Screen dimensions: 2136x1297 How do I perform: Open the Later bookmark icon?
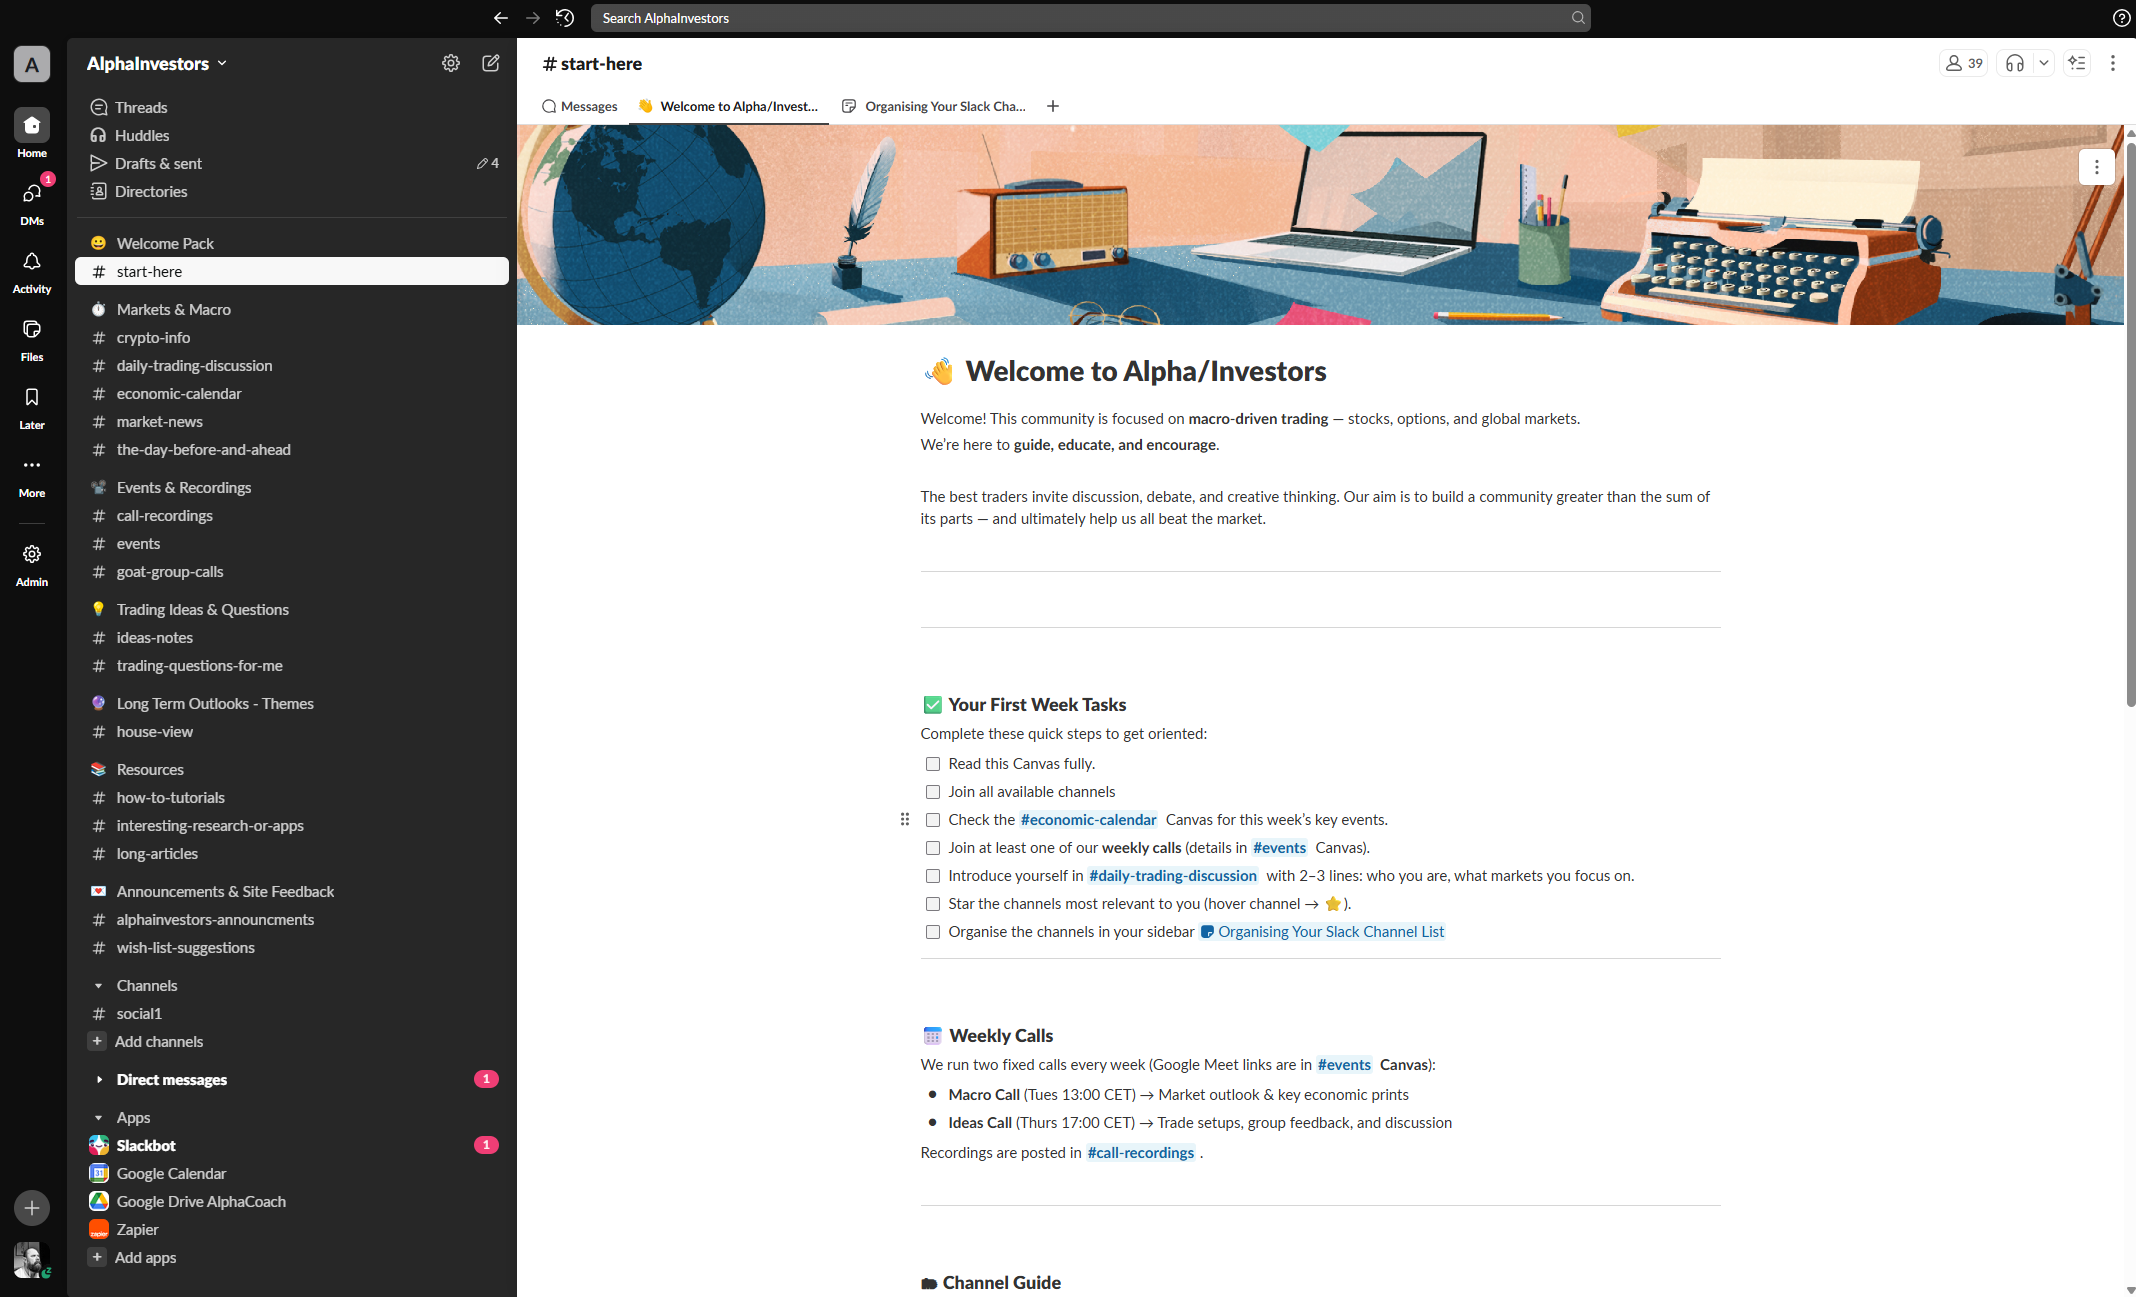[32, 398]
